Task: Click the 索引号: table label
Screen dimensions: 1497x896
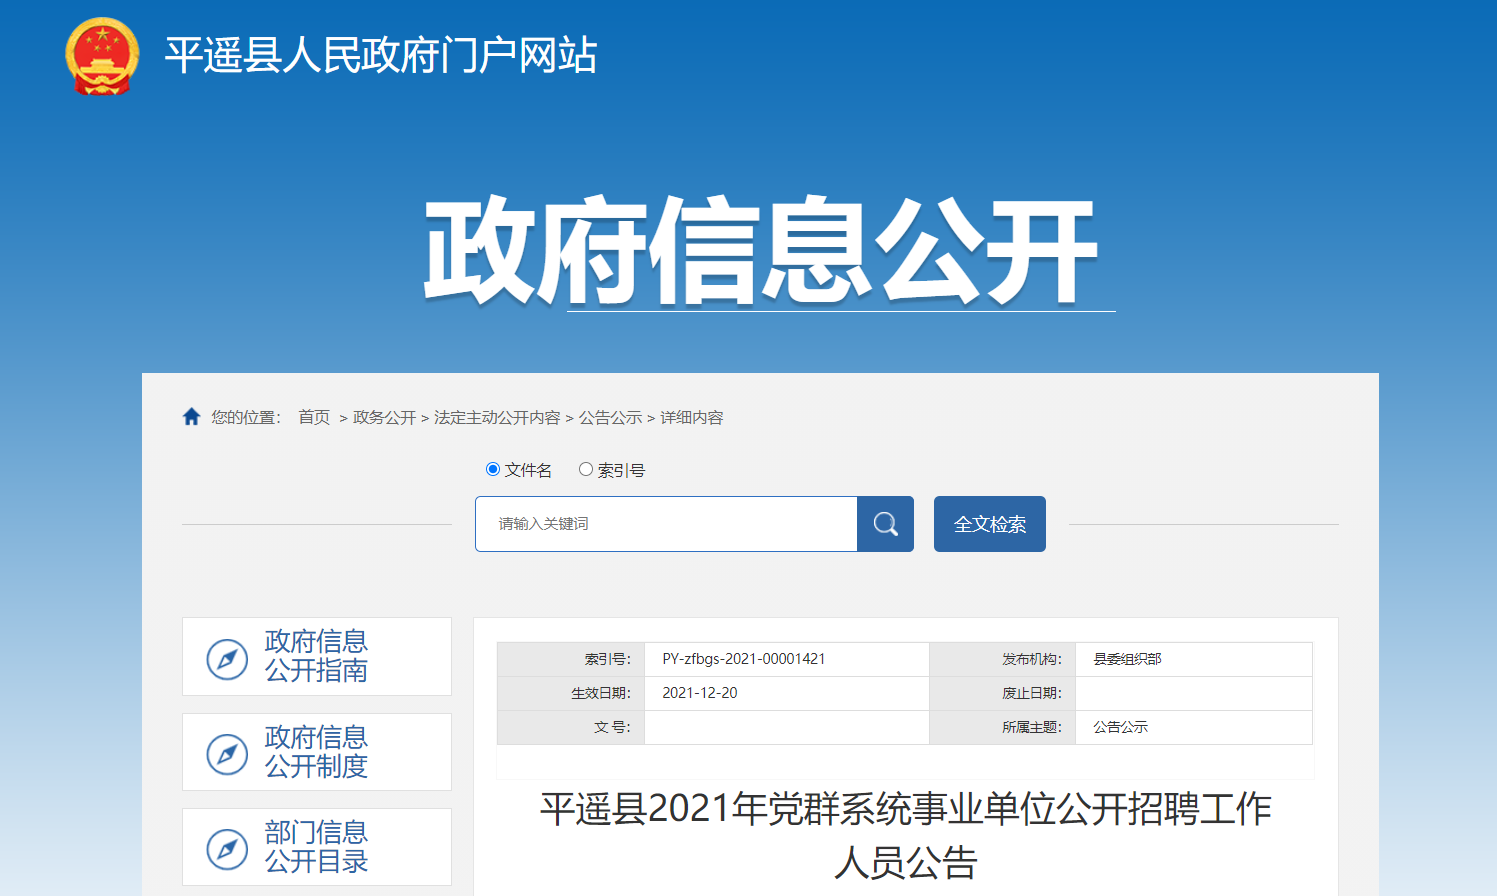Action: click(608, 659)
